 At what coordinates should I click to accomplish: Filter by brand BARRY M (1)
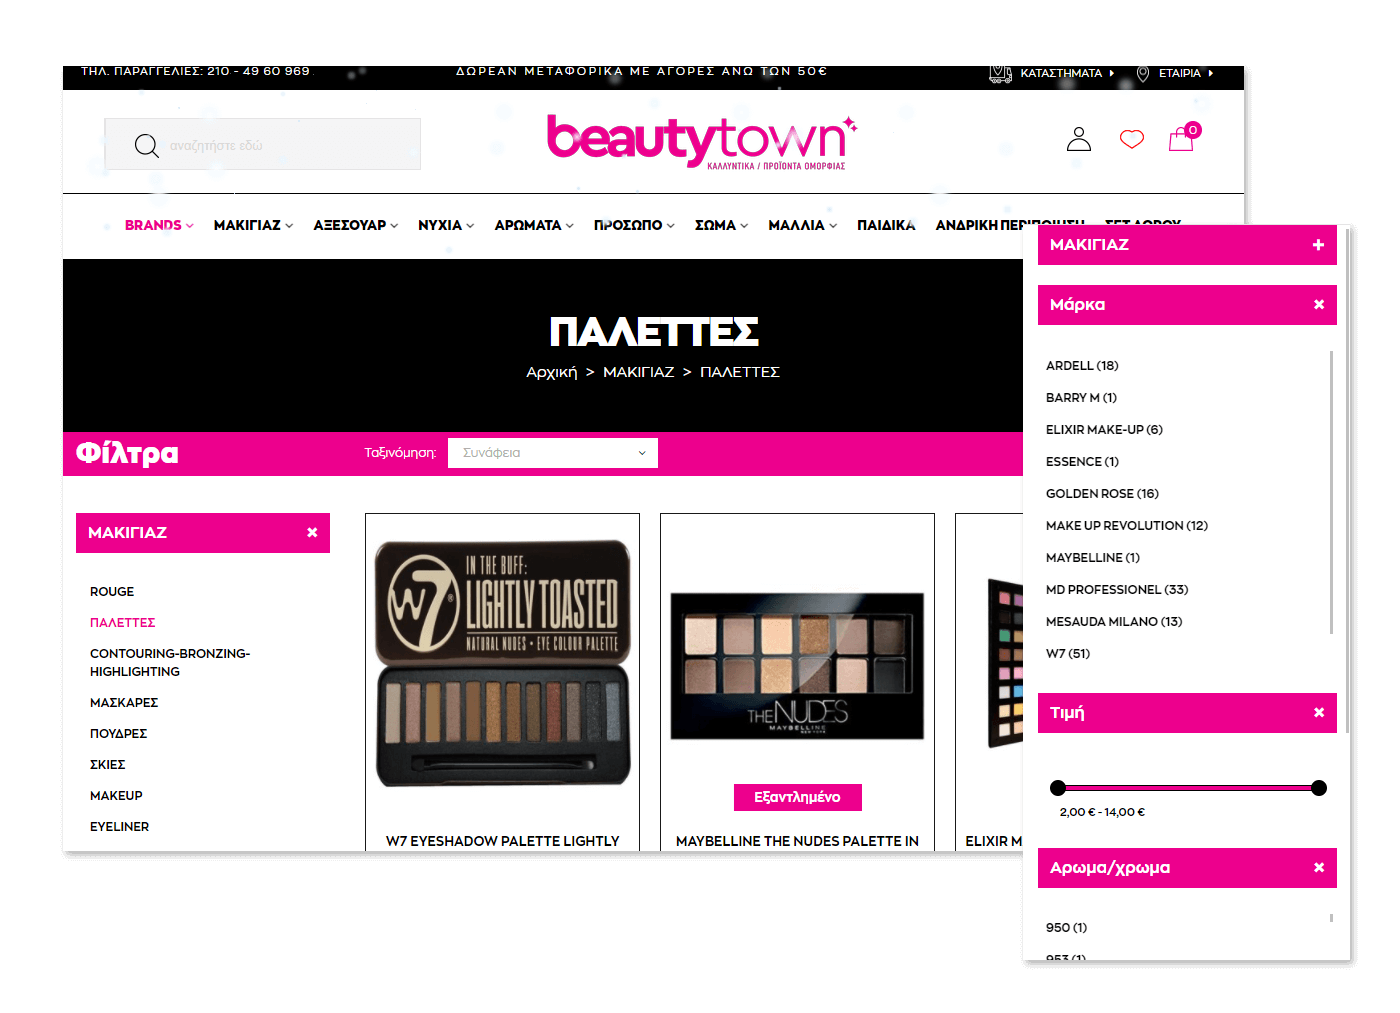point(1081,398)
